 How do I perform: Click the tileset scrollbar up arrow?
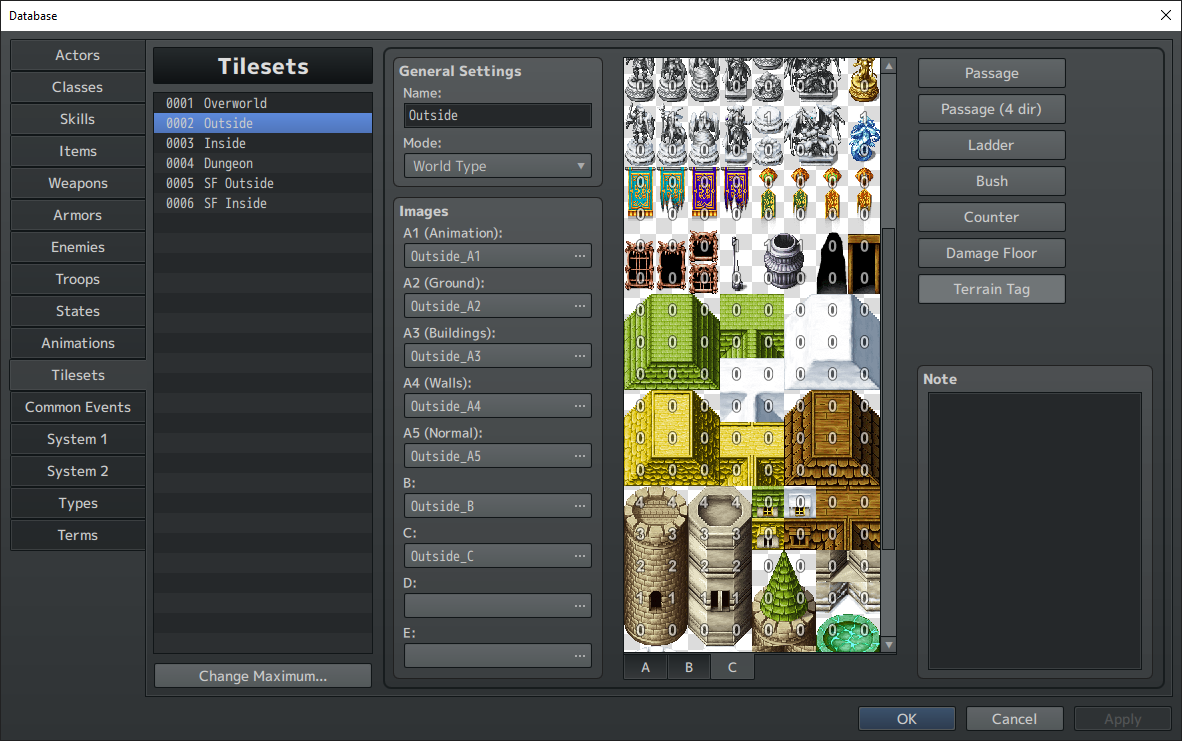[x=889, y=66]
